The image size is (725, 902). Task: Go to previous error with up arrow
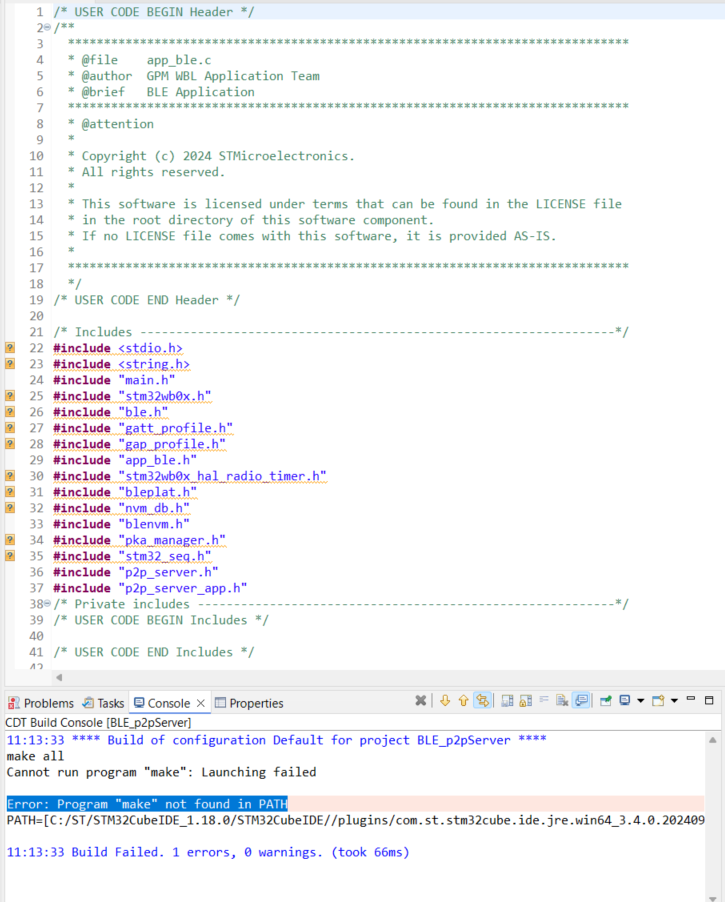click(463, 701)
